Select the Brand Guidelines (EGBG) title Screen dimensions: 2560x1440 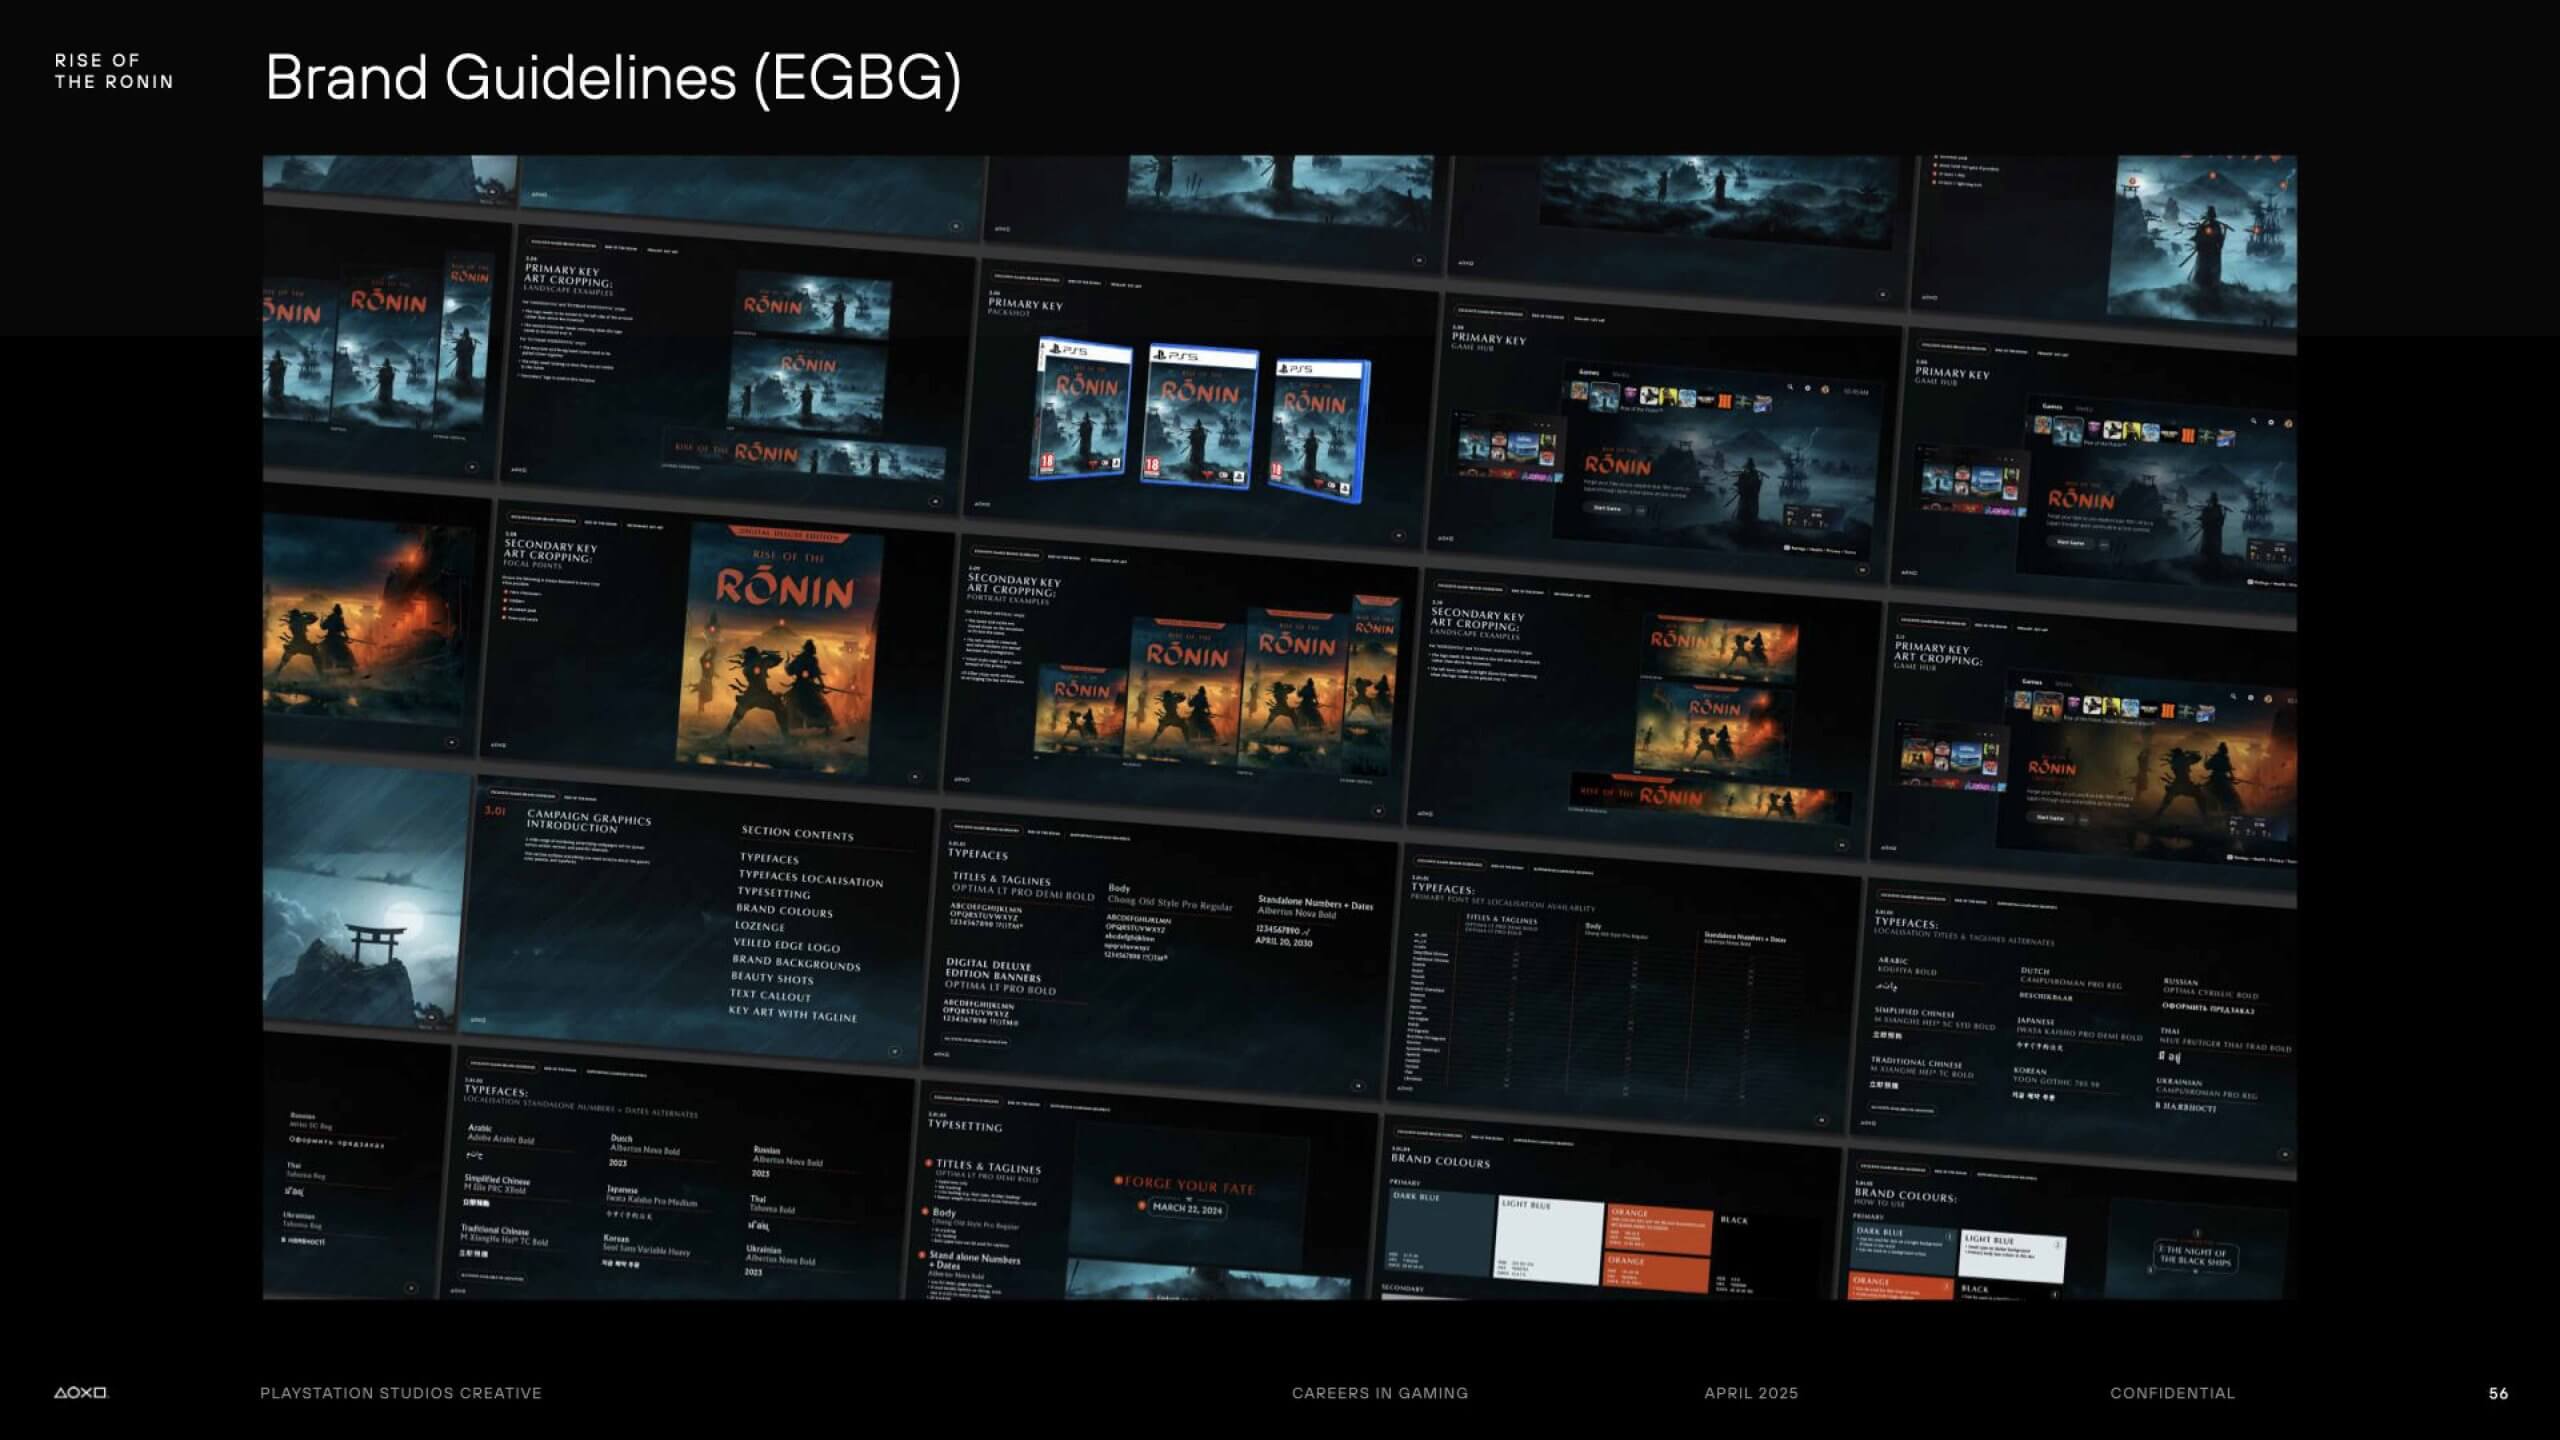(613, 77)
